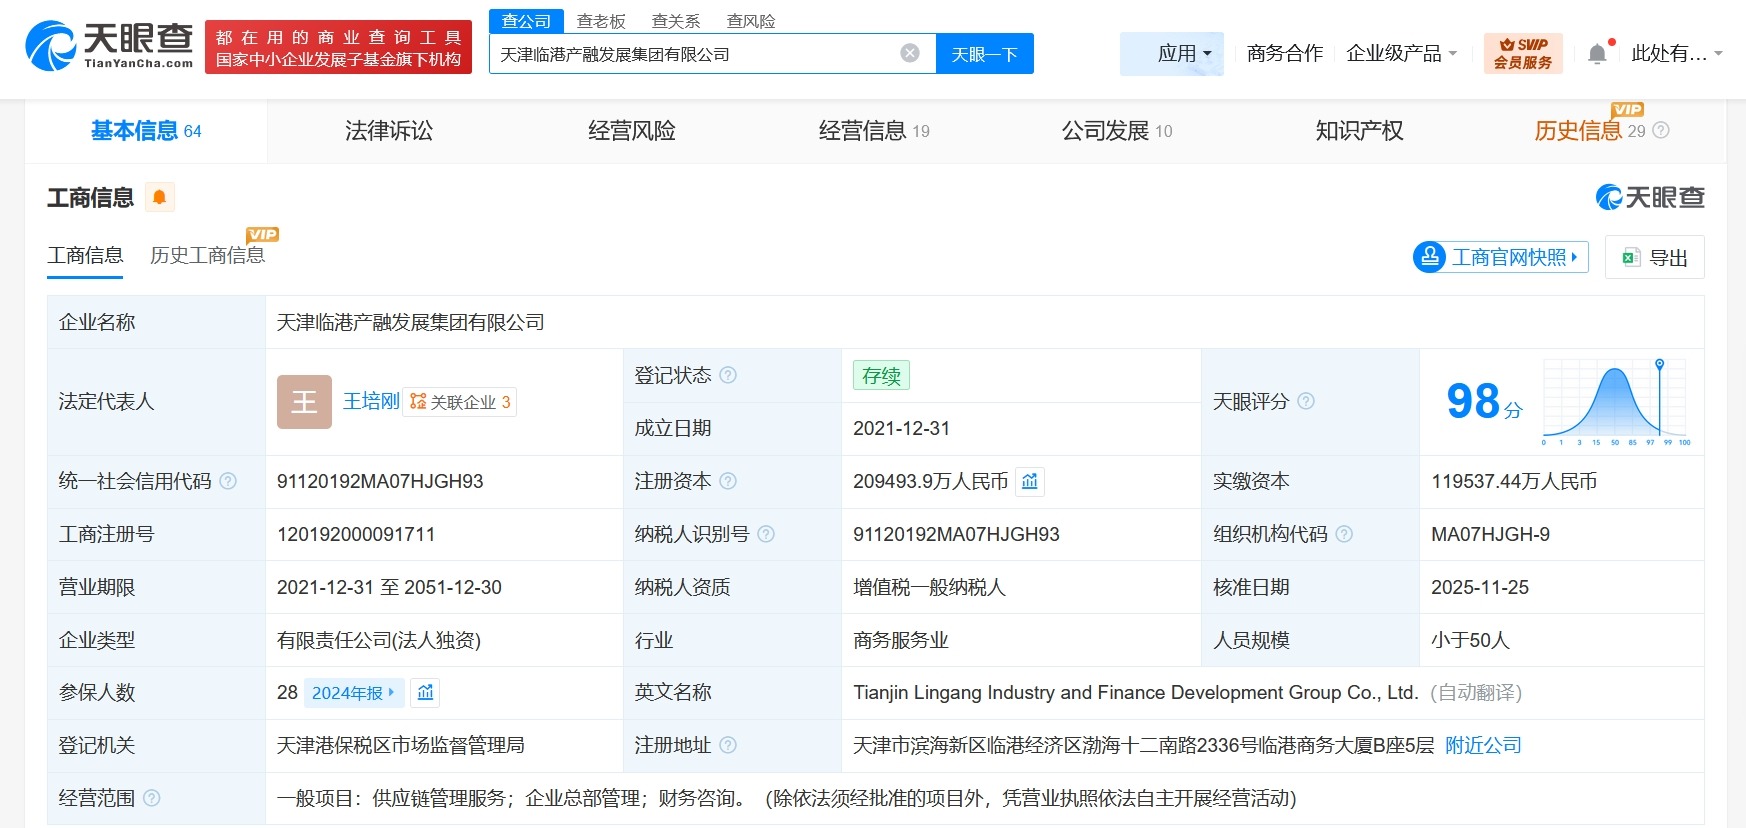
Task: Click the red promotional banner 都在用的商业查询工具
Action: (x=338, y=48)
